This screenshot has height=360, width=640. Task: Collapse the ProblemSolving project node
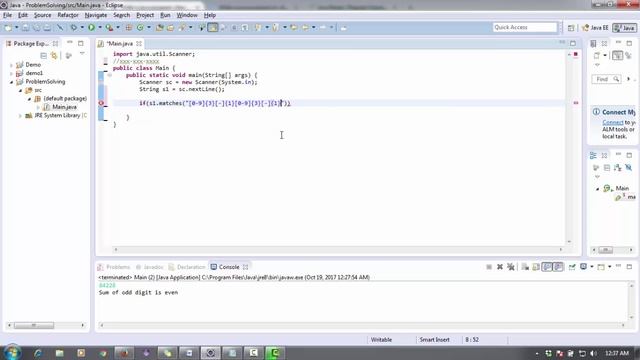tap(11, 82)
